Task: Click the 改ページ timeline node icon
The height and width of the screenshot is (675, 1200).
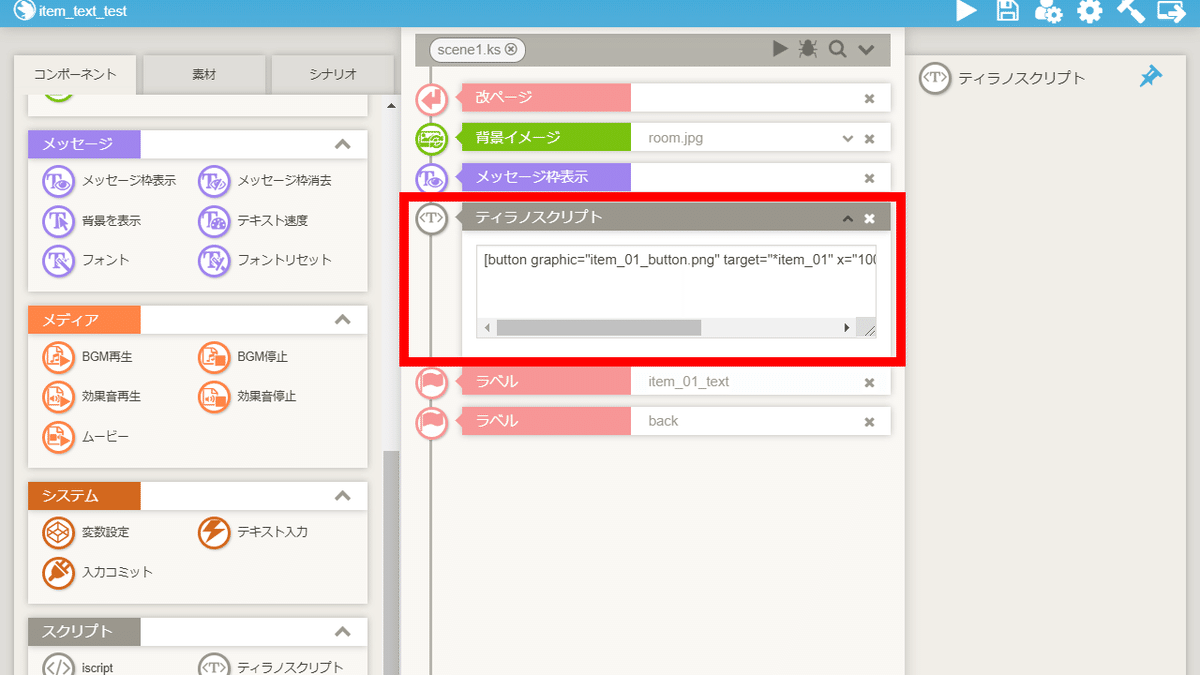Action: pos(432,99)
